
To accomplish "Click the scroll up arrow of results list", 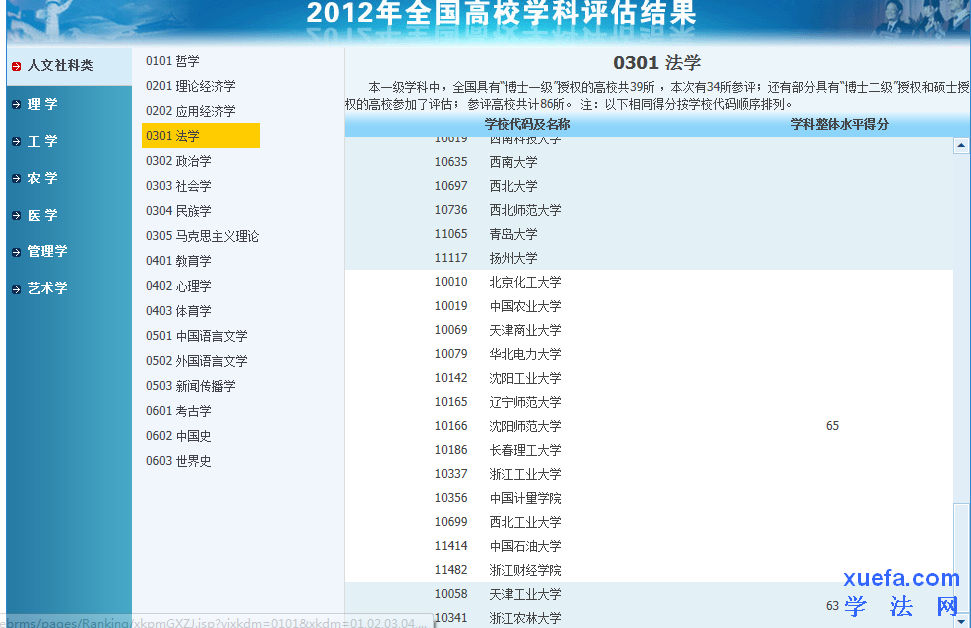I will coord(960,146).
